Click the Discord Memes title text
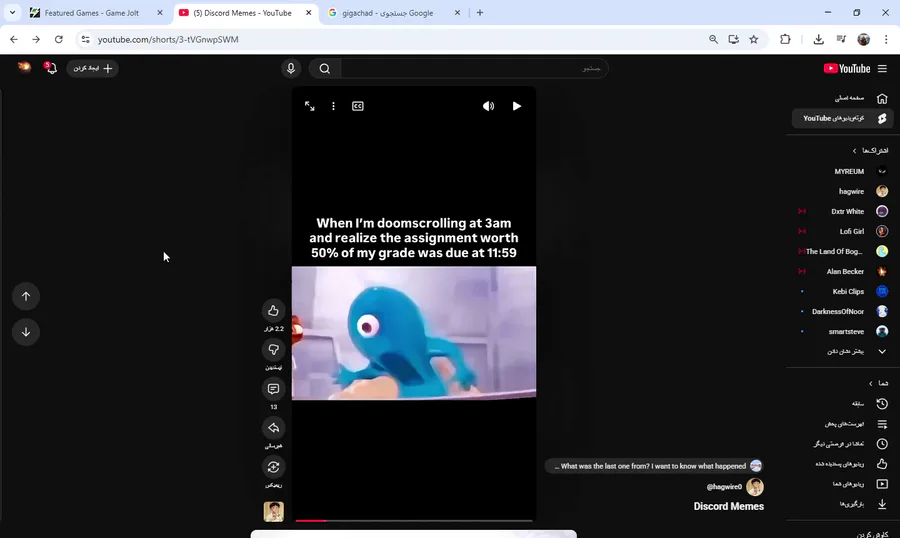The width and height of the screenshot is (900, 538). pos(728,506)
